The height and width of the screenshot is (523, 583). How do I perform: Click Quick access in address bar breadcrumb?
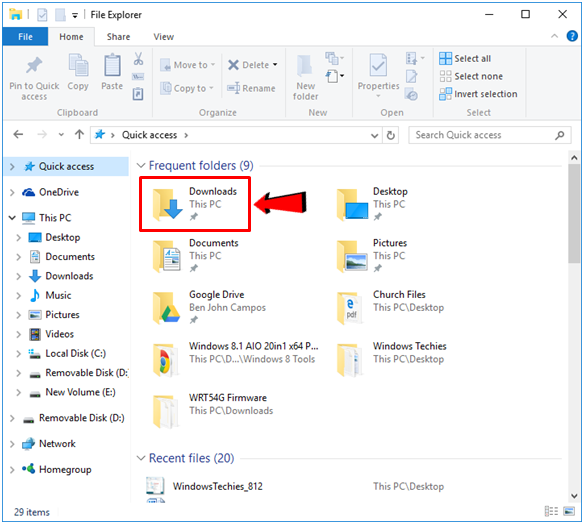pos(149,135)
